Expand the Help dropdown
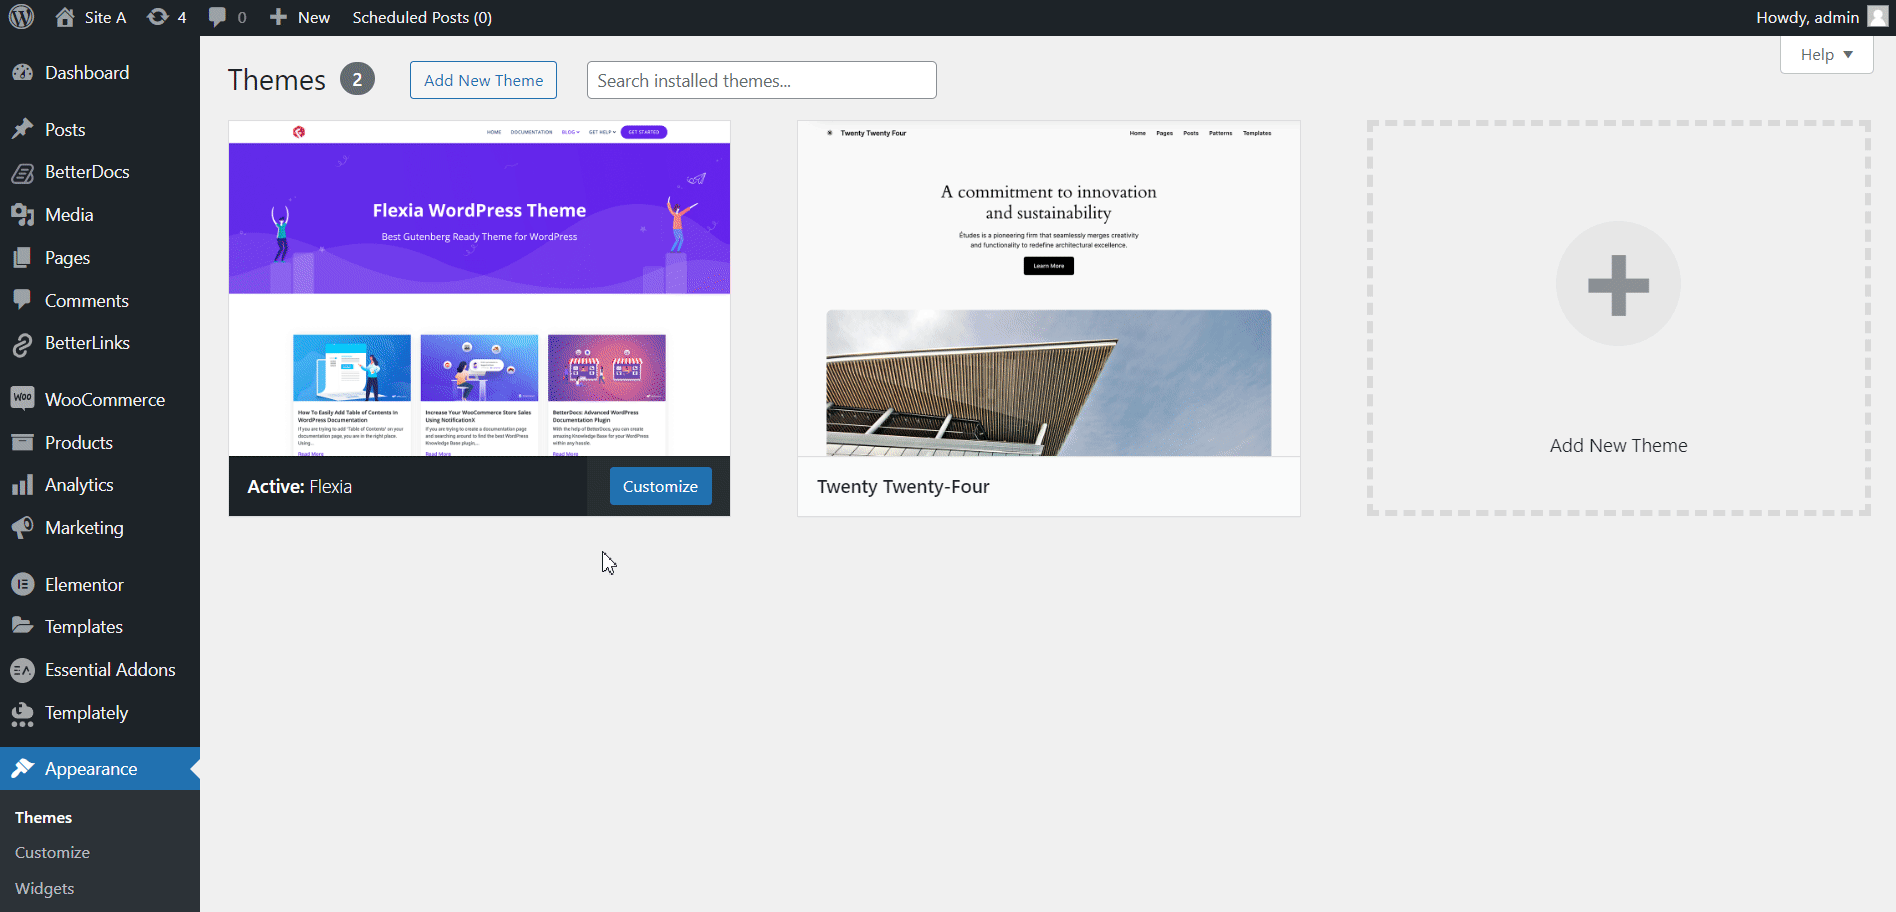 point(1826,54)
